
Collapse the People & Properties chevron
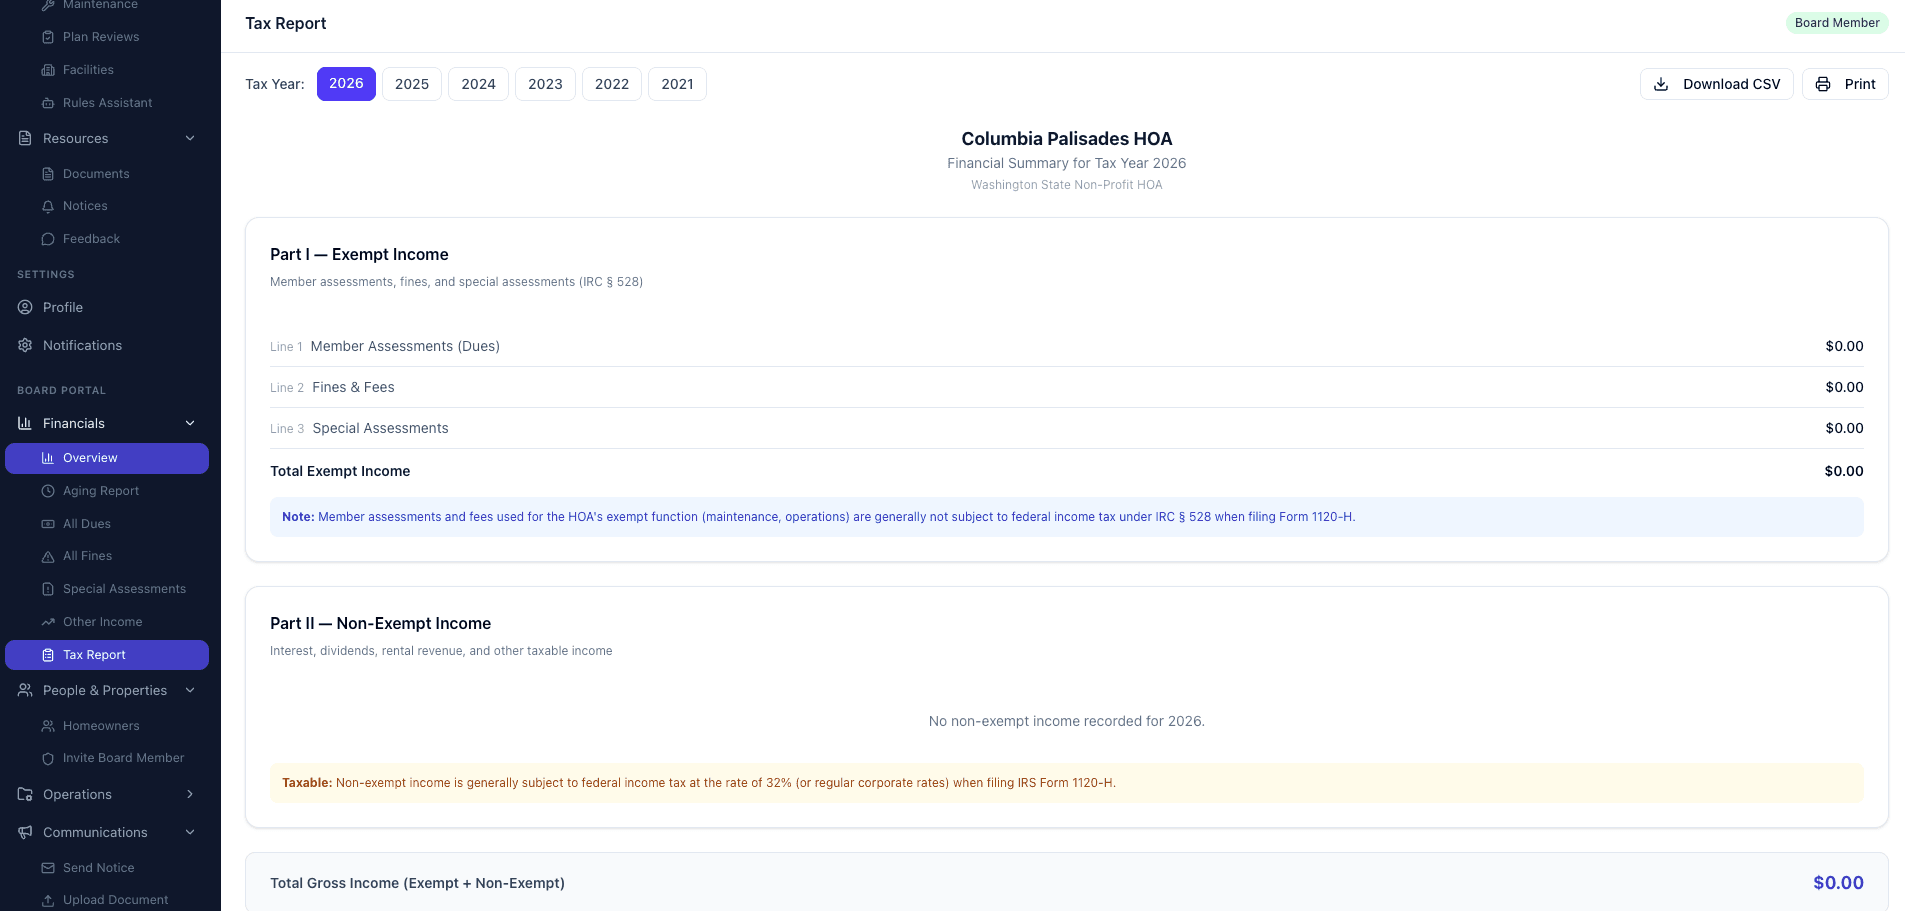(x=190, y=690)
